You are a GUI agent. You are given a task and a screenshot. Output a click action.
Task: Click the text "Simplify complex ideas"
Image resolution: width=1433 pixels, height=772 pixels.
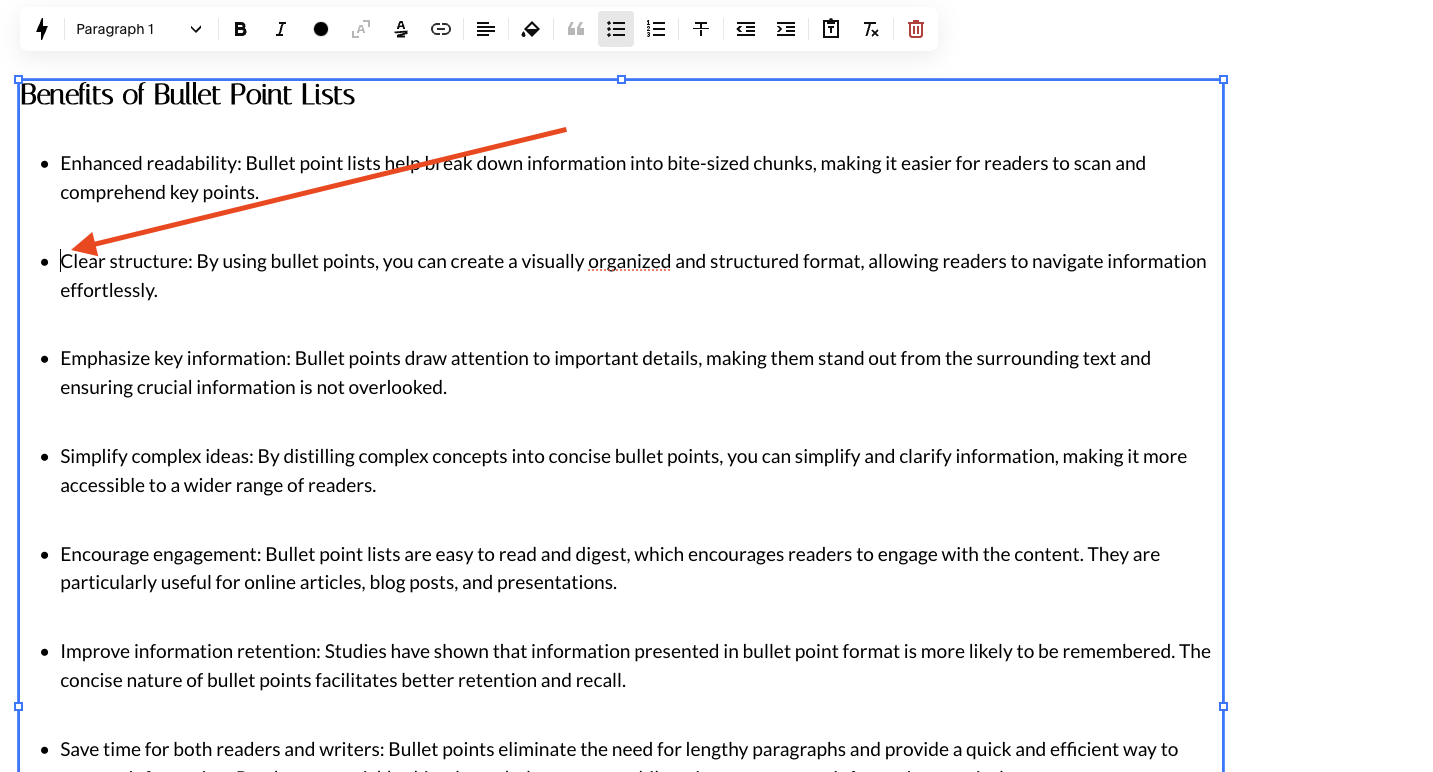click(155, 456)
